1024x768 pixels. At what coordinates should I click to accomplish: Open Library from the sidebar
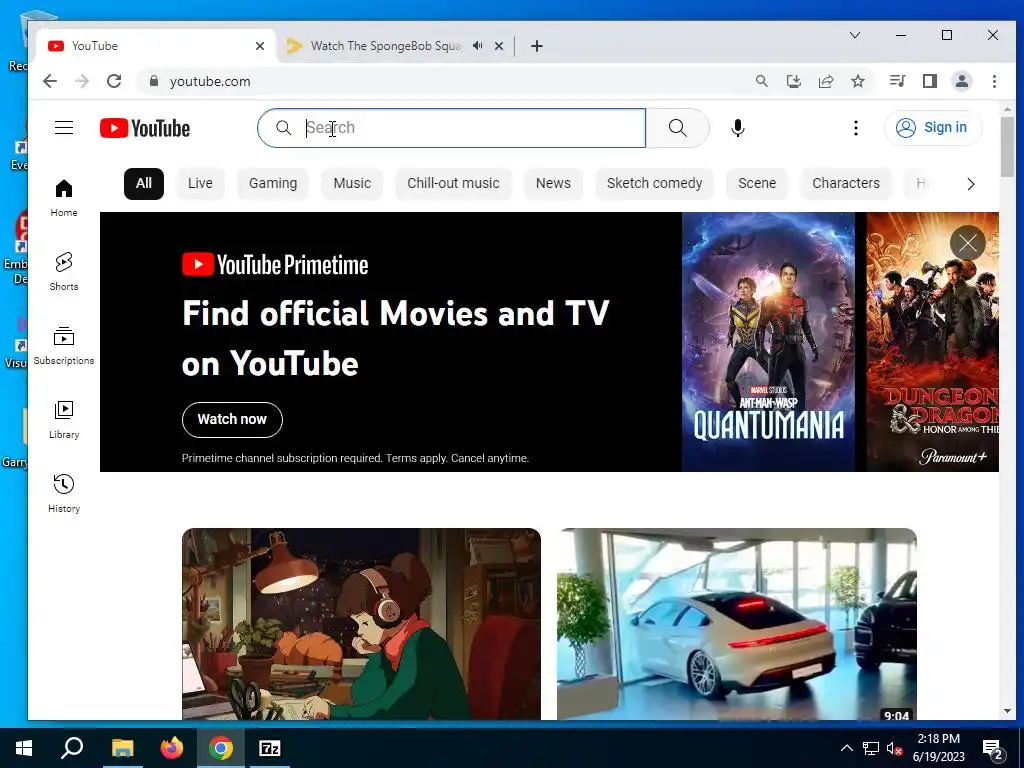click(x=63, y=420)
